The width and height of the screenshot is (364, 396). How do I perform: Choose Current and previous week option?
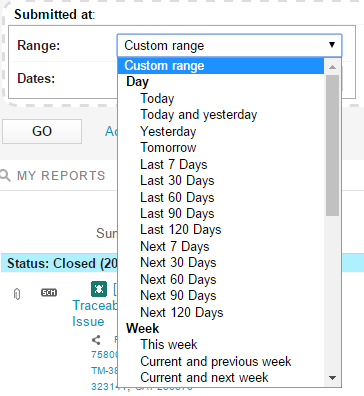click(x=216, y=361)
